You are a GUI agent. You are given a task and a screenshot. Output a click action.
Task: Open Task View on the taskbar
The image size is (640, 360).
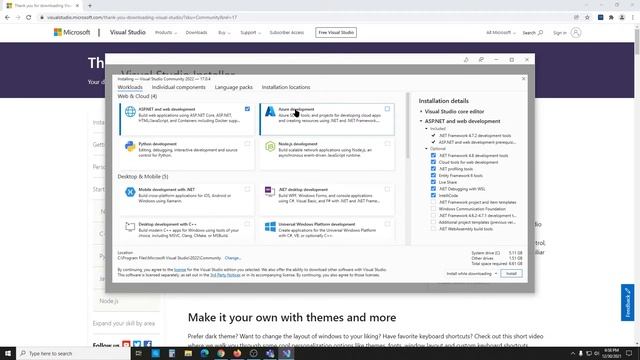click(x=139, y=353)
